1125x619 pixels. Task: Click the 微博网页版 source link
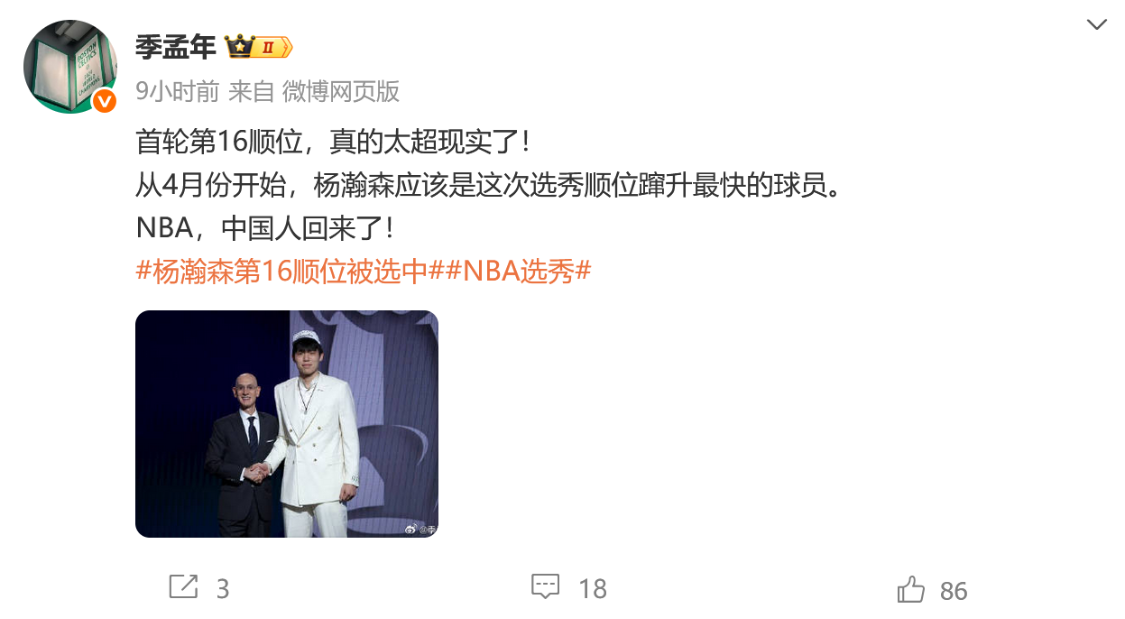tap(341, 91)
